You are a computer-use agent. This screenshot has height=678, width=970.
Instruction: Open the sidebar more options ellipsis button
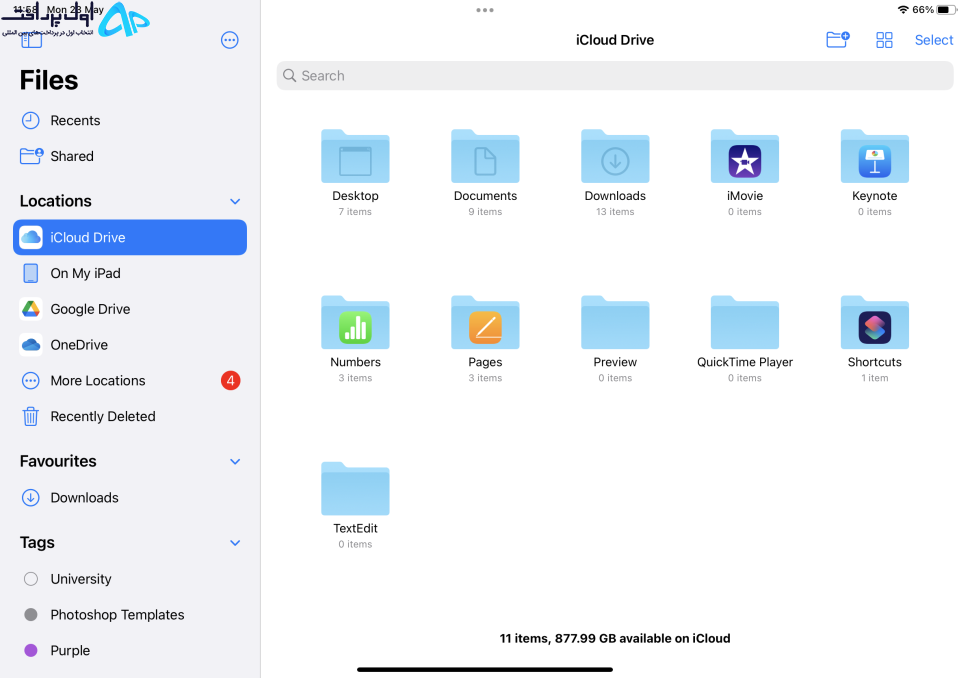click(x=230, y=40)
